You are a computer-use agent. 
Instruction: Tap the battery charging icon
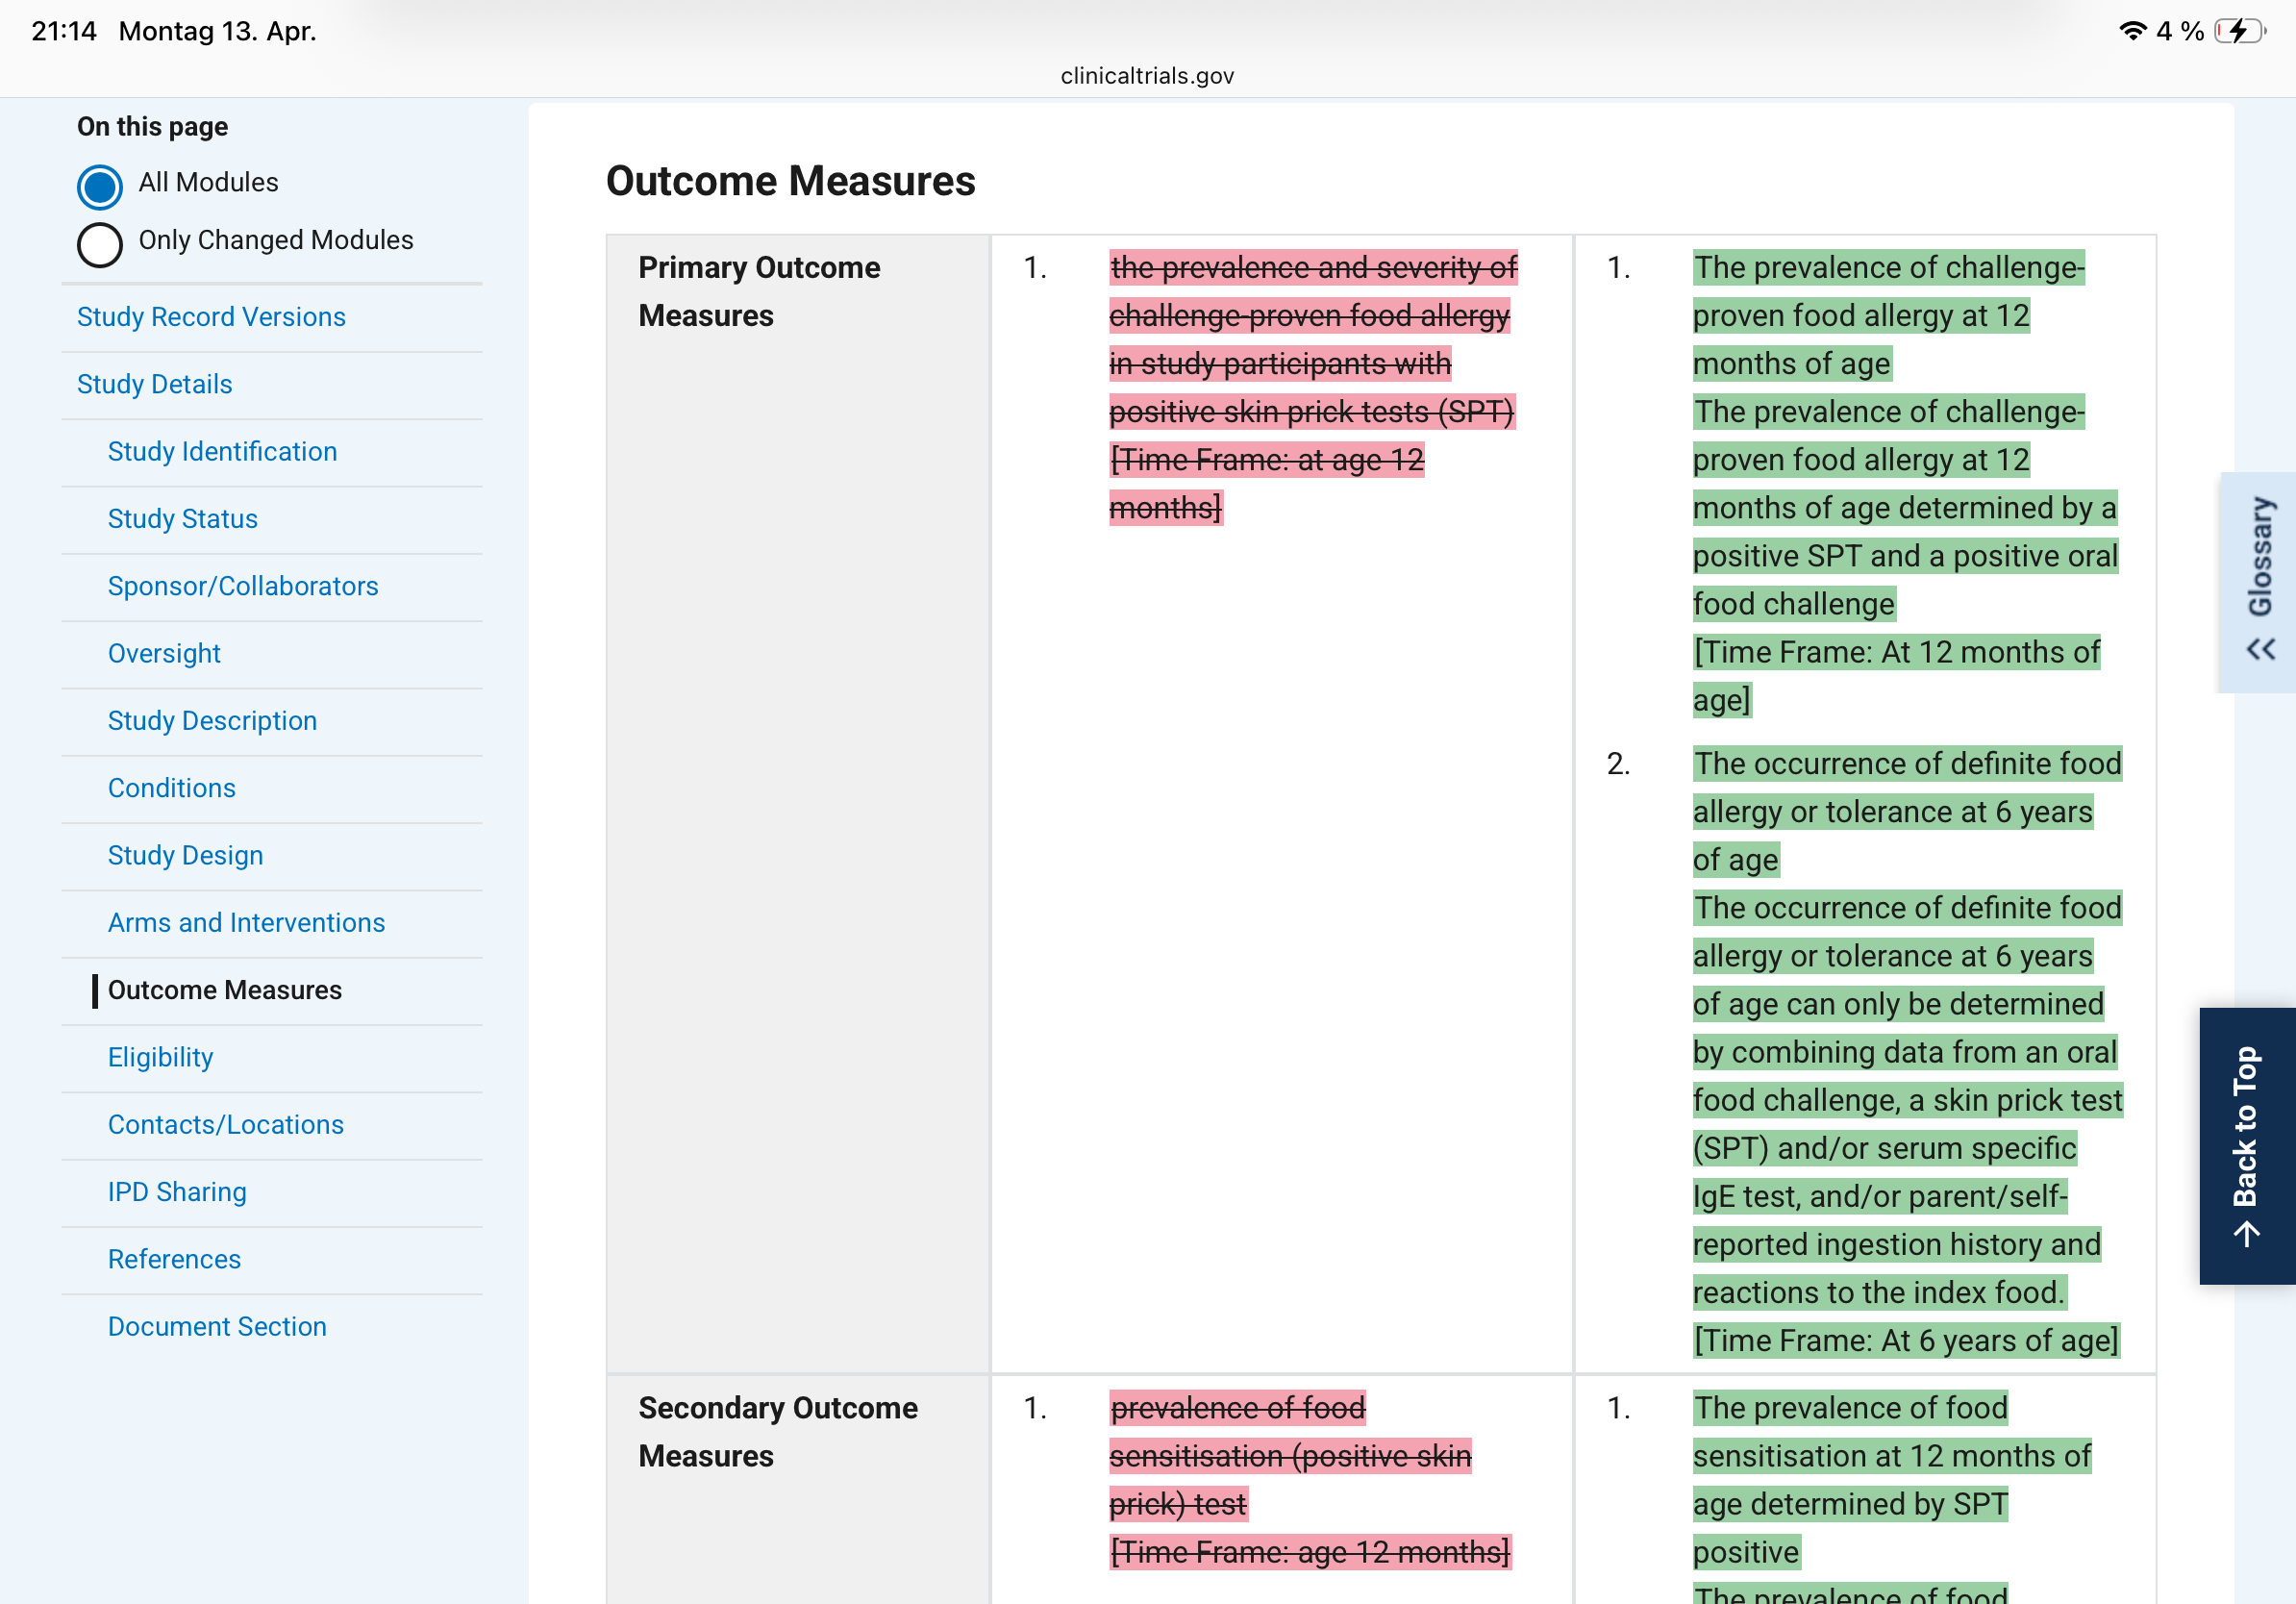tap(2238, 31)
